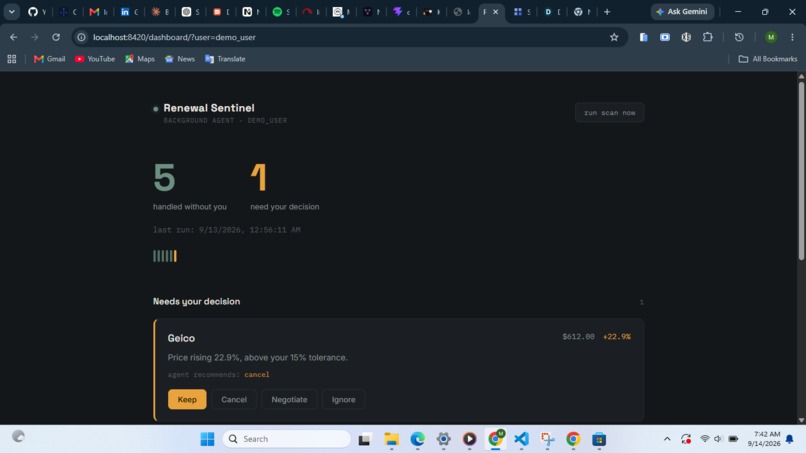Click the last run timestamp text

click(x=227, y=230)
